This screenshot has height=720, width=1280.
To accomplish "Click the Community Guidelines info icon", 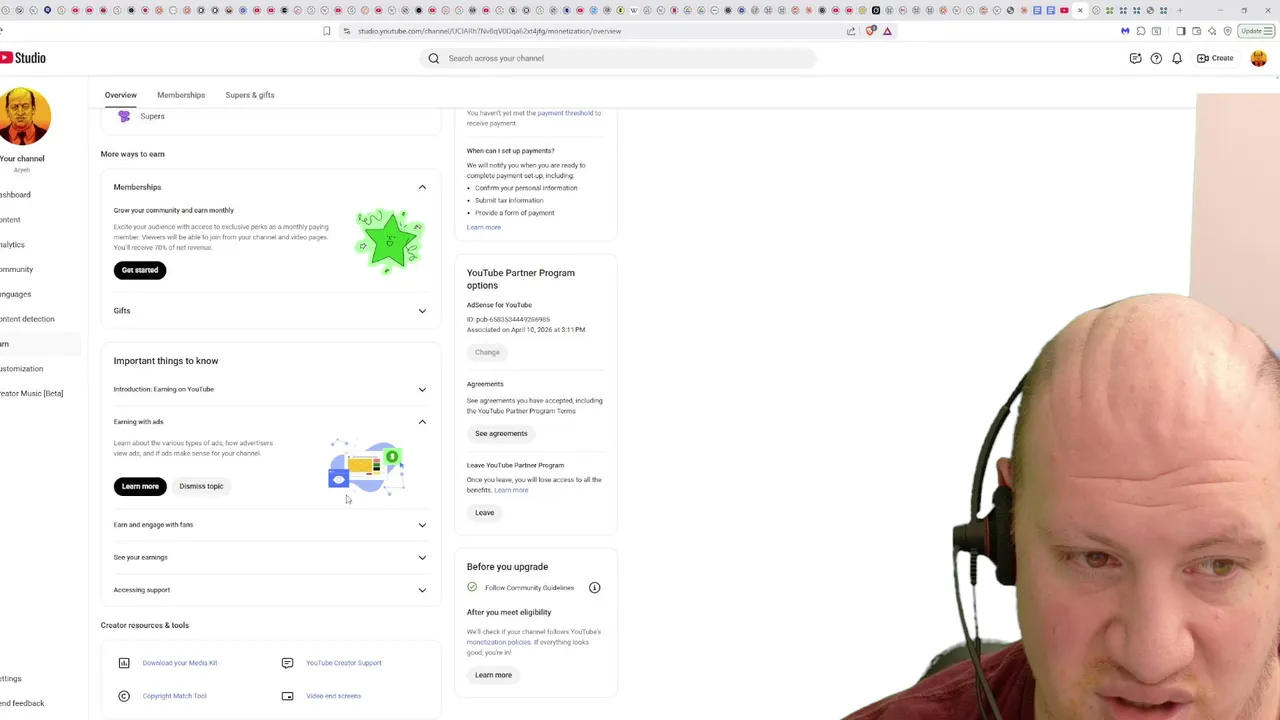I will tap(594, 588).
